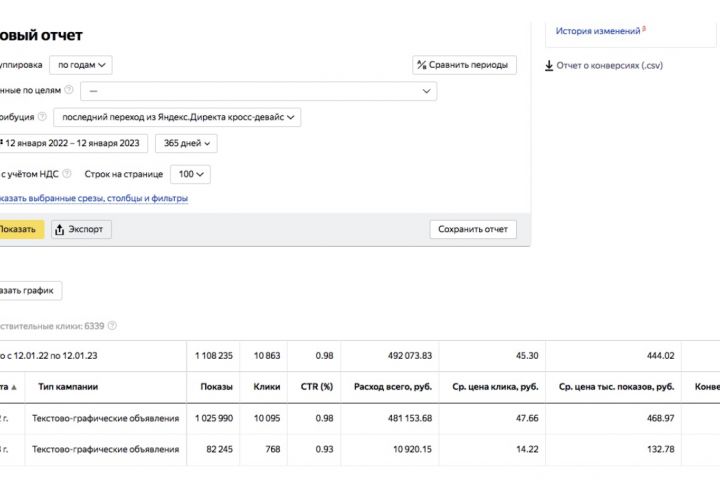Click the Показать button

[x=17, y=230]
